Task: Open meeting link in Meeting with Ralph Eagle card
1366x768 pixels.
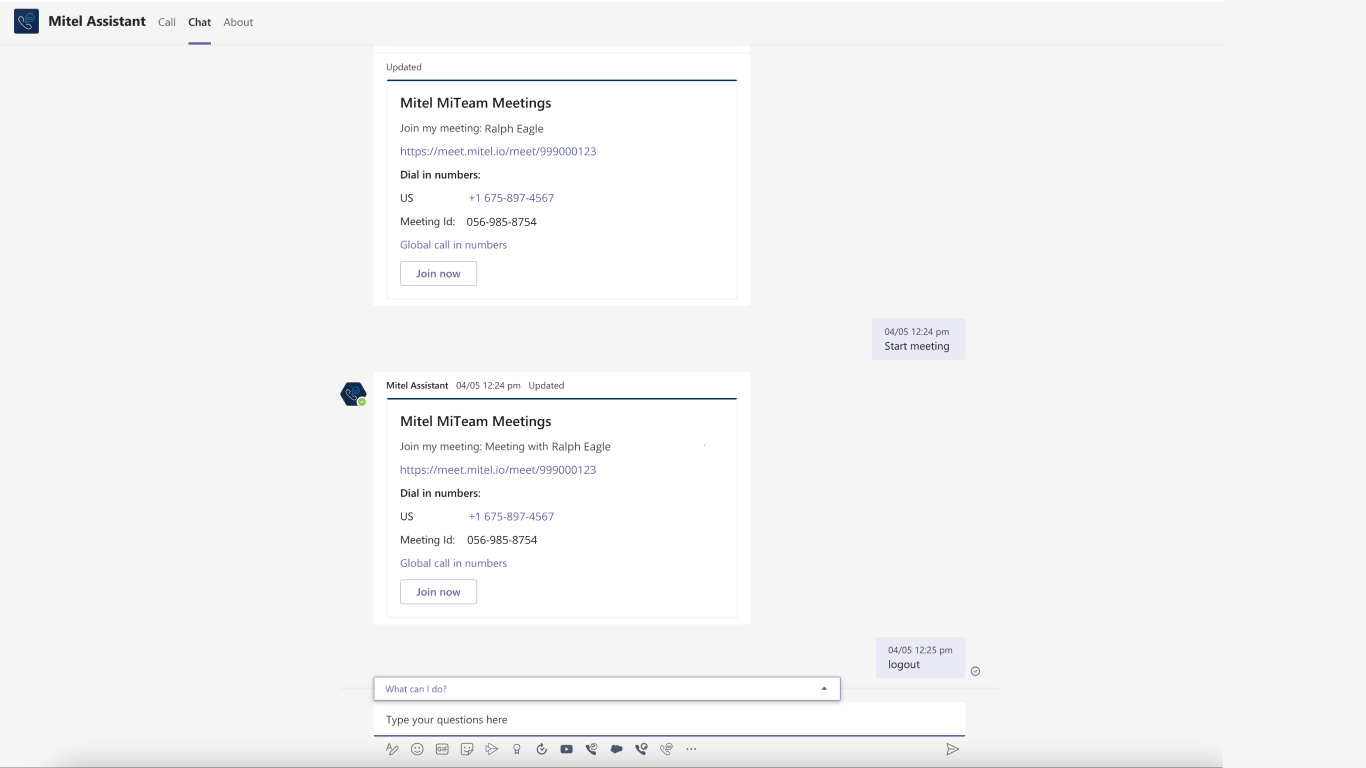Action: click(498, 470)
